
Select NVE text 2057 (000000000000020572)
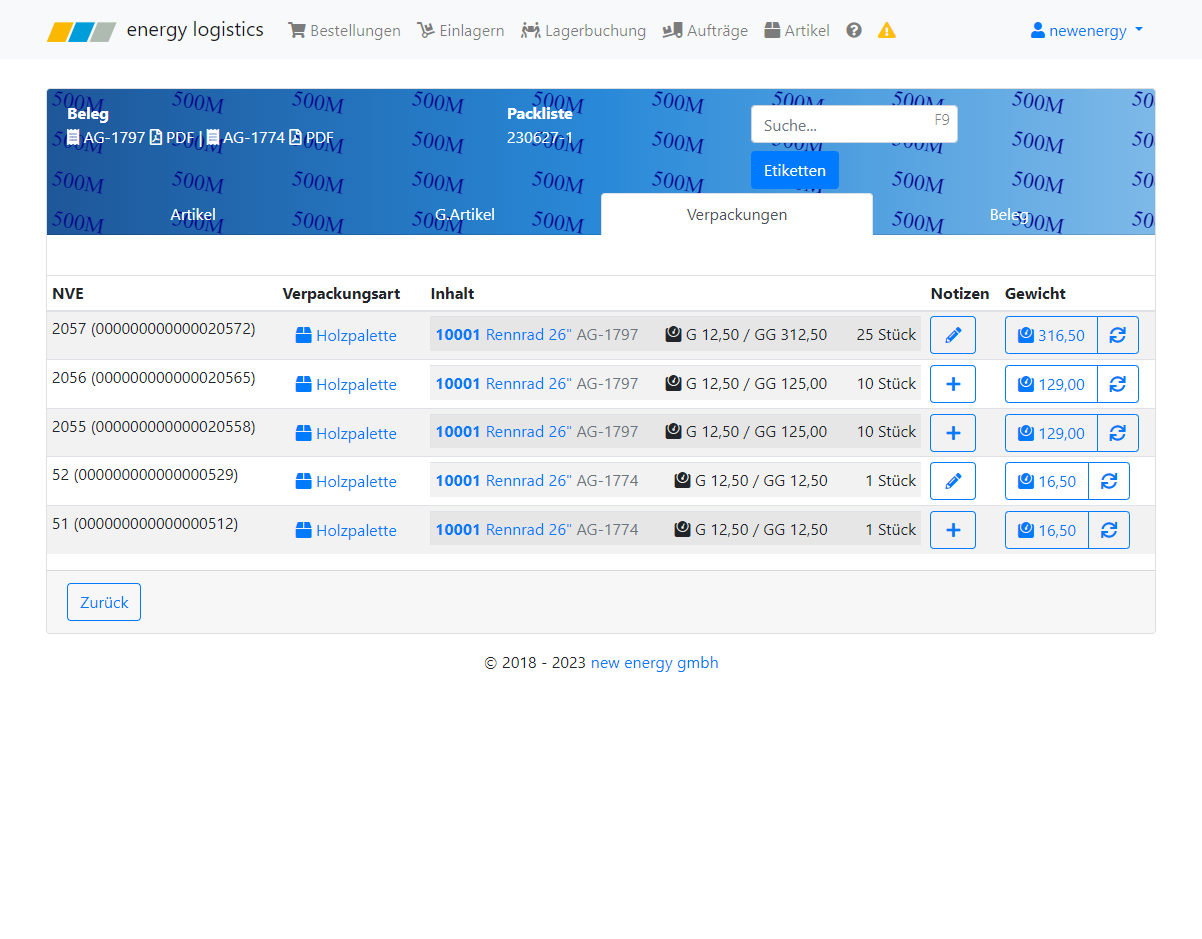[154, 328]
